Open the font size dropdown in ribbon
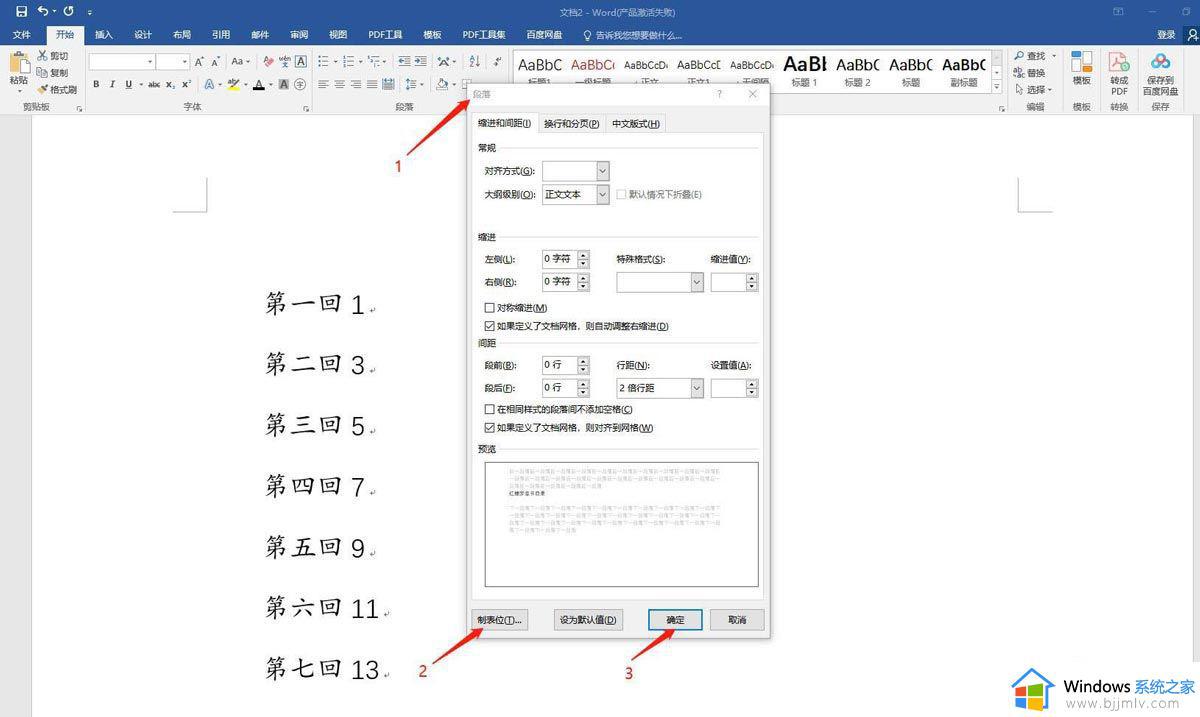1200x717 pixels. pos(186,62)
